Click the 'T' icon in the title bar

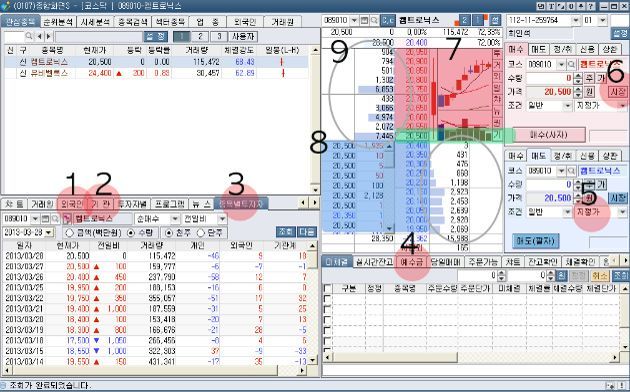[x=551, y=6]
